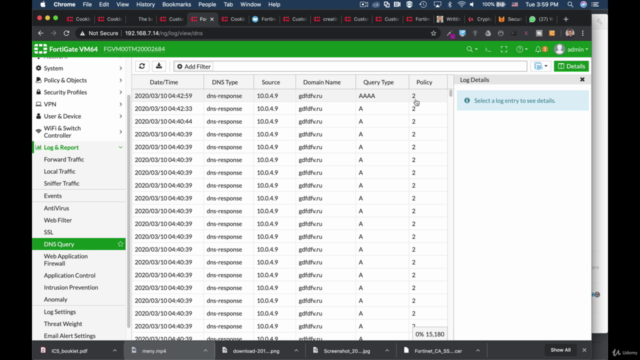This screenshot has height=360, width=640.
Task: Open the CLI console icon
Action: click(x=488, y=49)
